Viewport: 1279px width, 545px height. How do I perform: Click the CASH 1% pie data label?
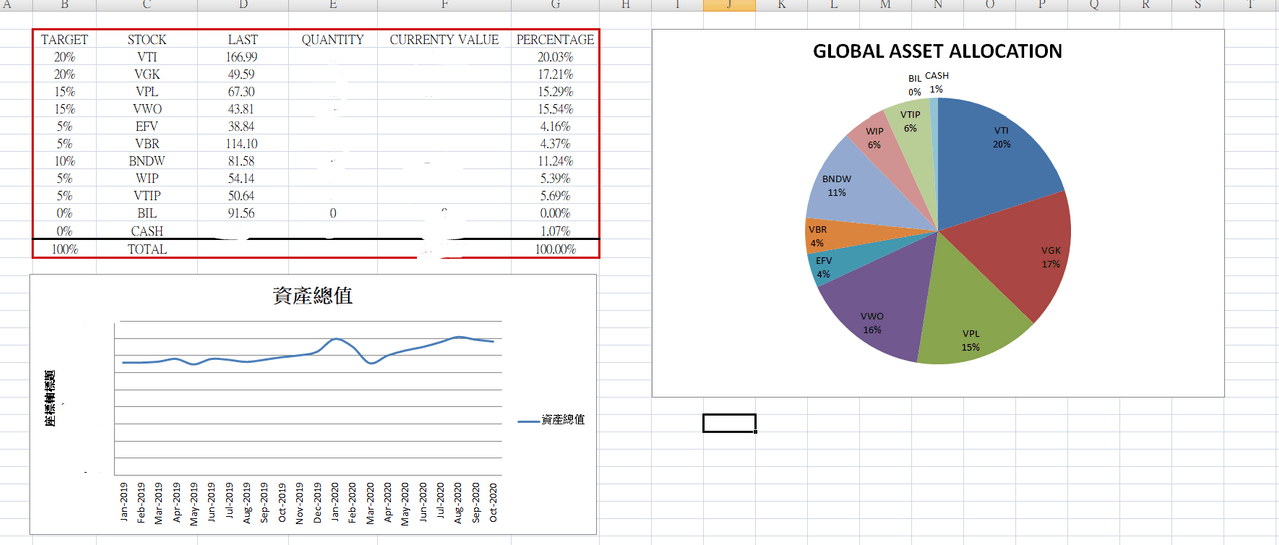(937, 82)
